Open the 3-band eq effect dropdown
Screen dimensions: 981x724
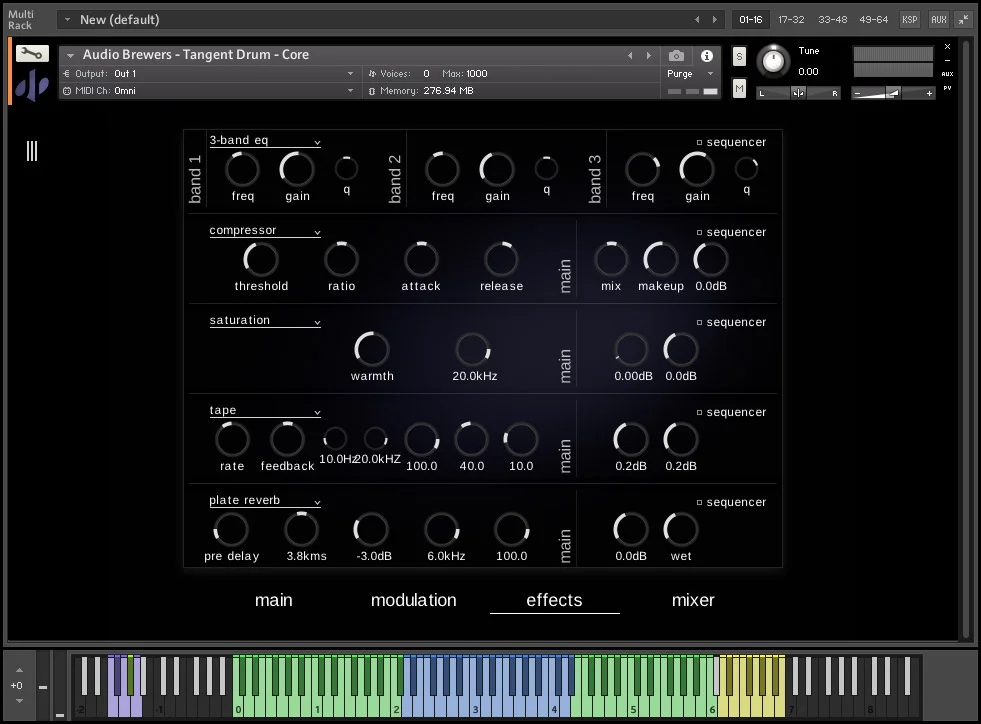[x=264, y=141]
